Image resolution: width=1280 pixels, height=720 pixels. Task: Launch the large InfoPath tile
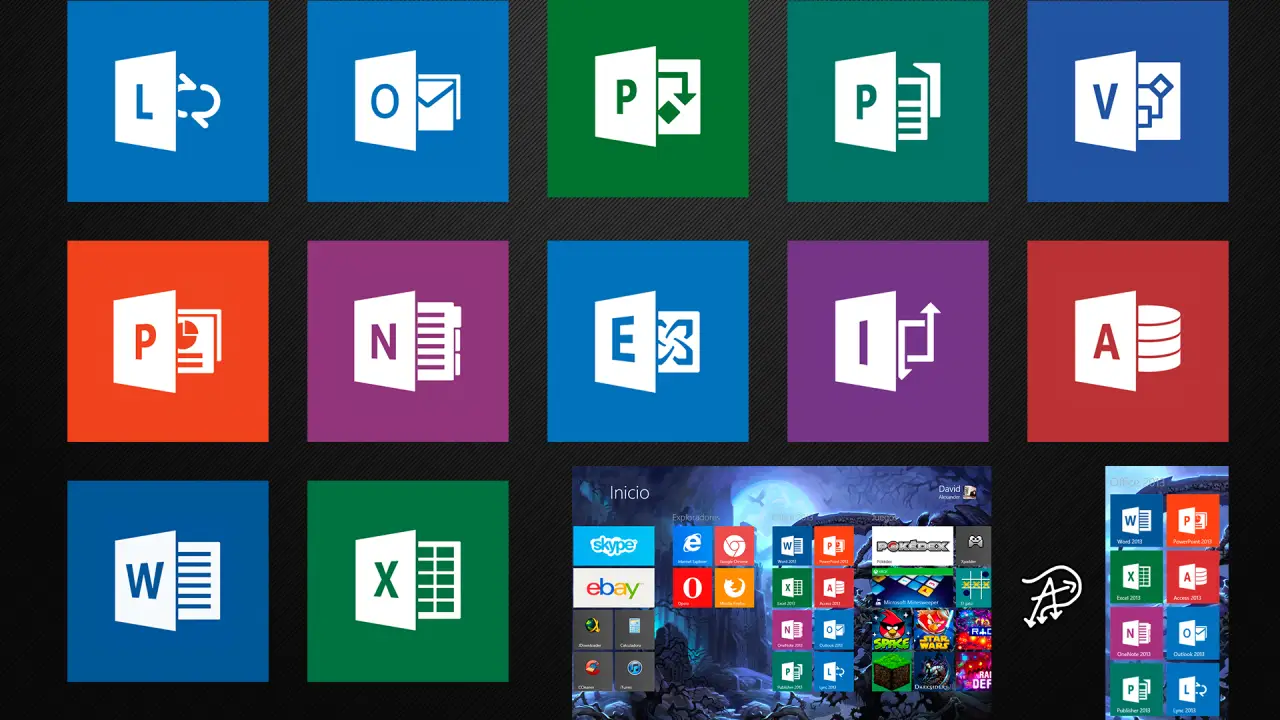click(887, 341)
